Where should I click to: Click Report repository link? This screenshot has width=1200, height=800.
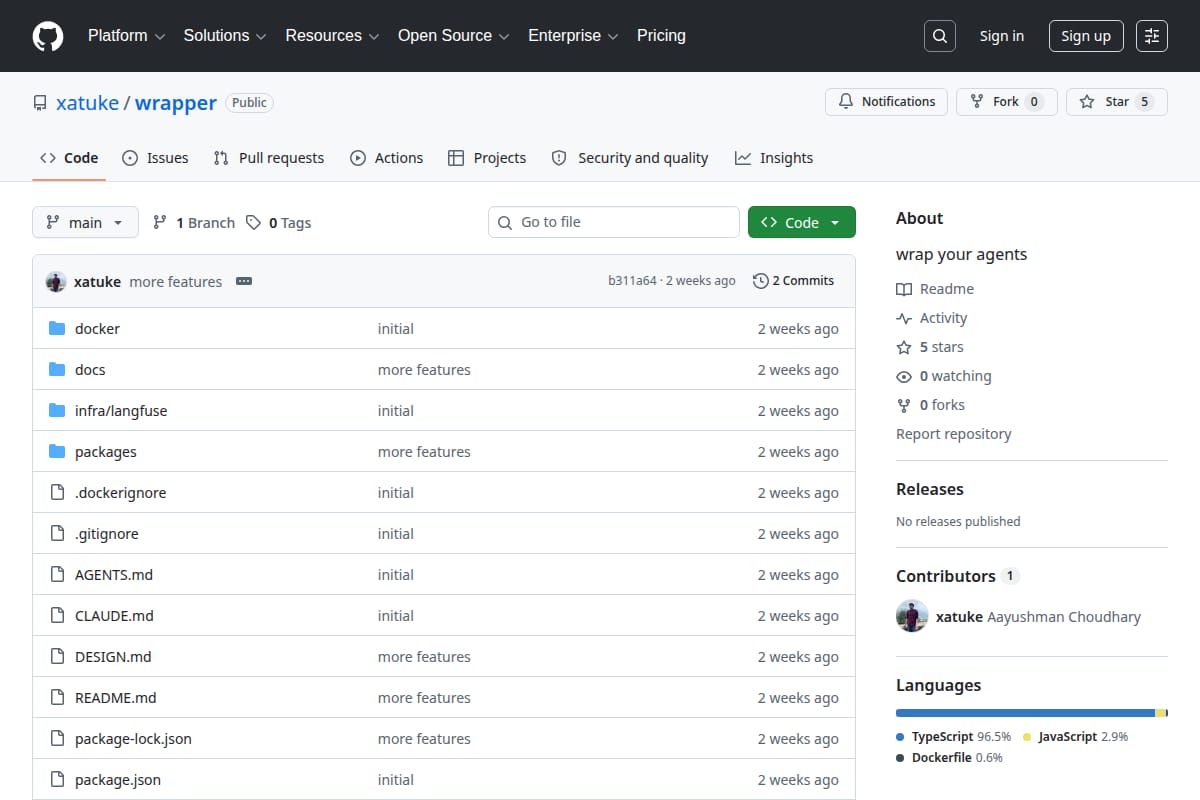[x=954, y=434]
